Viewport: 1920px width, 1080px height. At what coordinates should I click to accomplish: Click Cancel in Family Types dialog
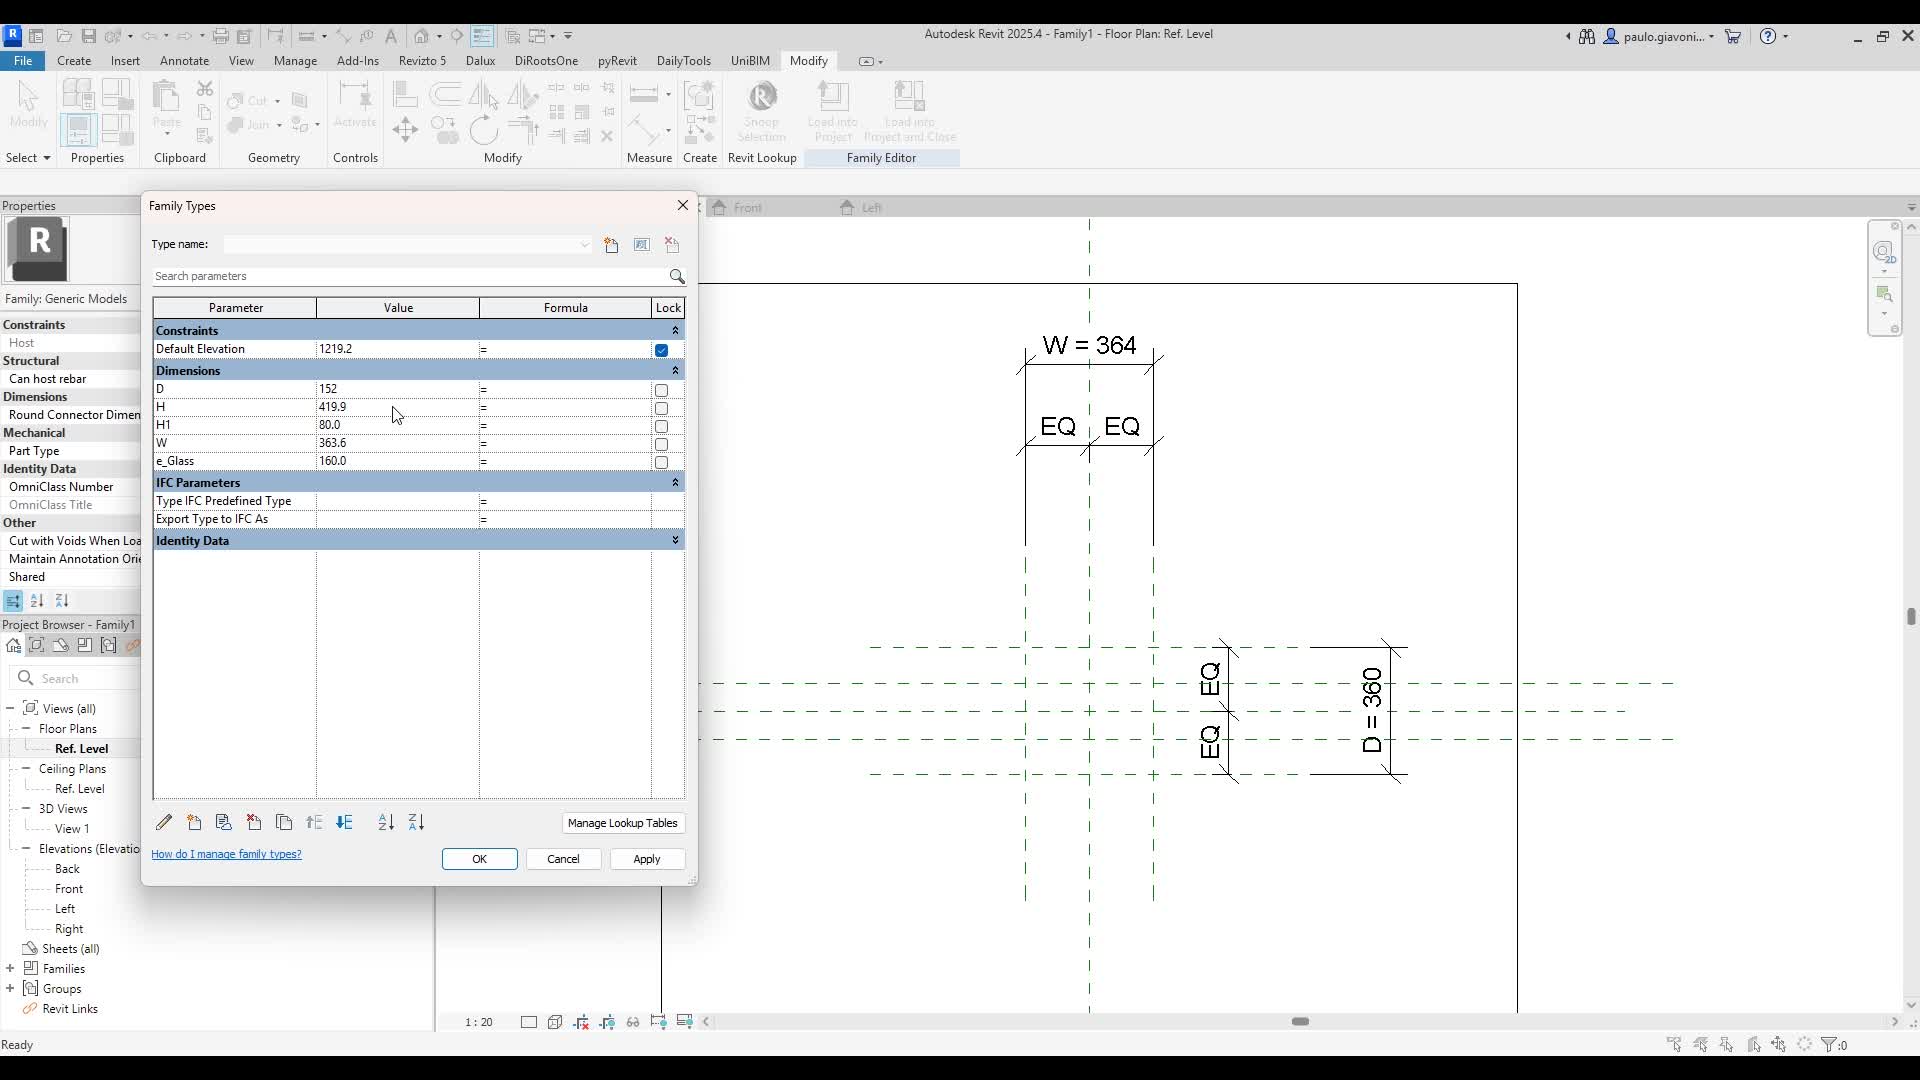point(563,859)
